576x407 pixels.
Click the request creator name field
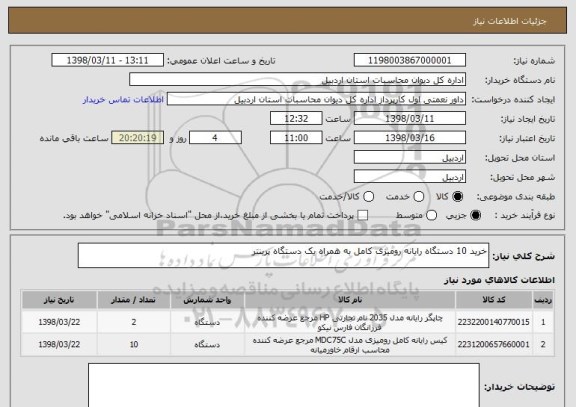(316, 99)
